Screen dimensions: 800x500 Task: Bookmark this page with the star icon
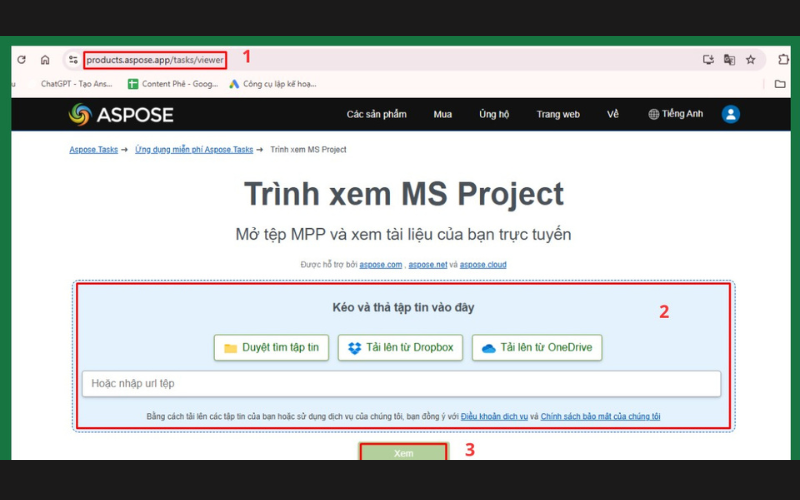click(x=751, y=60)
